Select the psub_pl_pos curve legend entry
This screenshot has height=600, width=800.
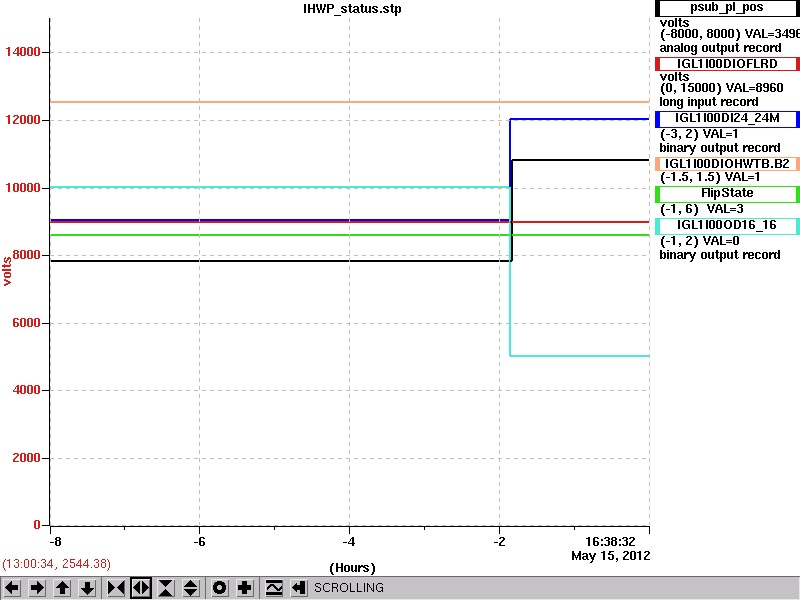[x=727, y=8]
